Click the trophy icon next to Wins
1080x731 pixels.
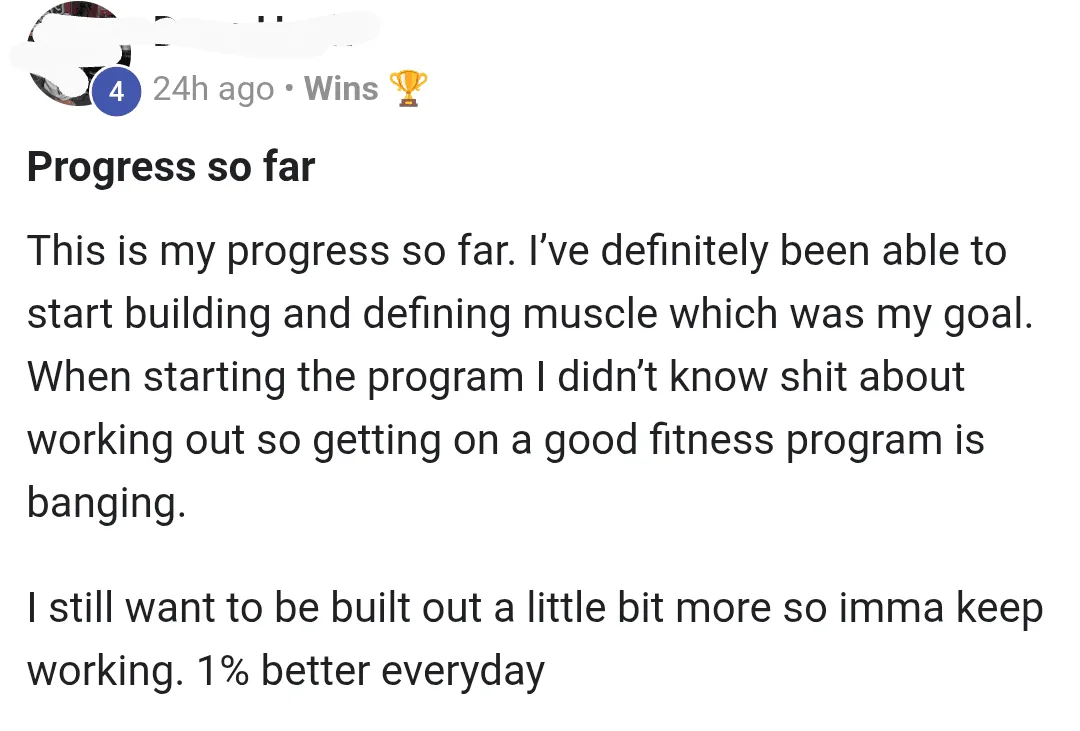(x=408, y=88)
